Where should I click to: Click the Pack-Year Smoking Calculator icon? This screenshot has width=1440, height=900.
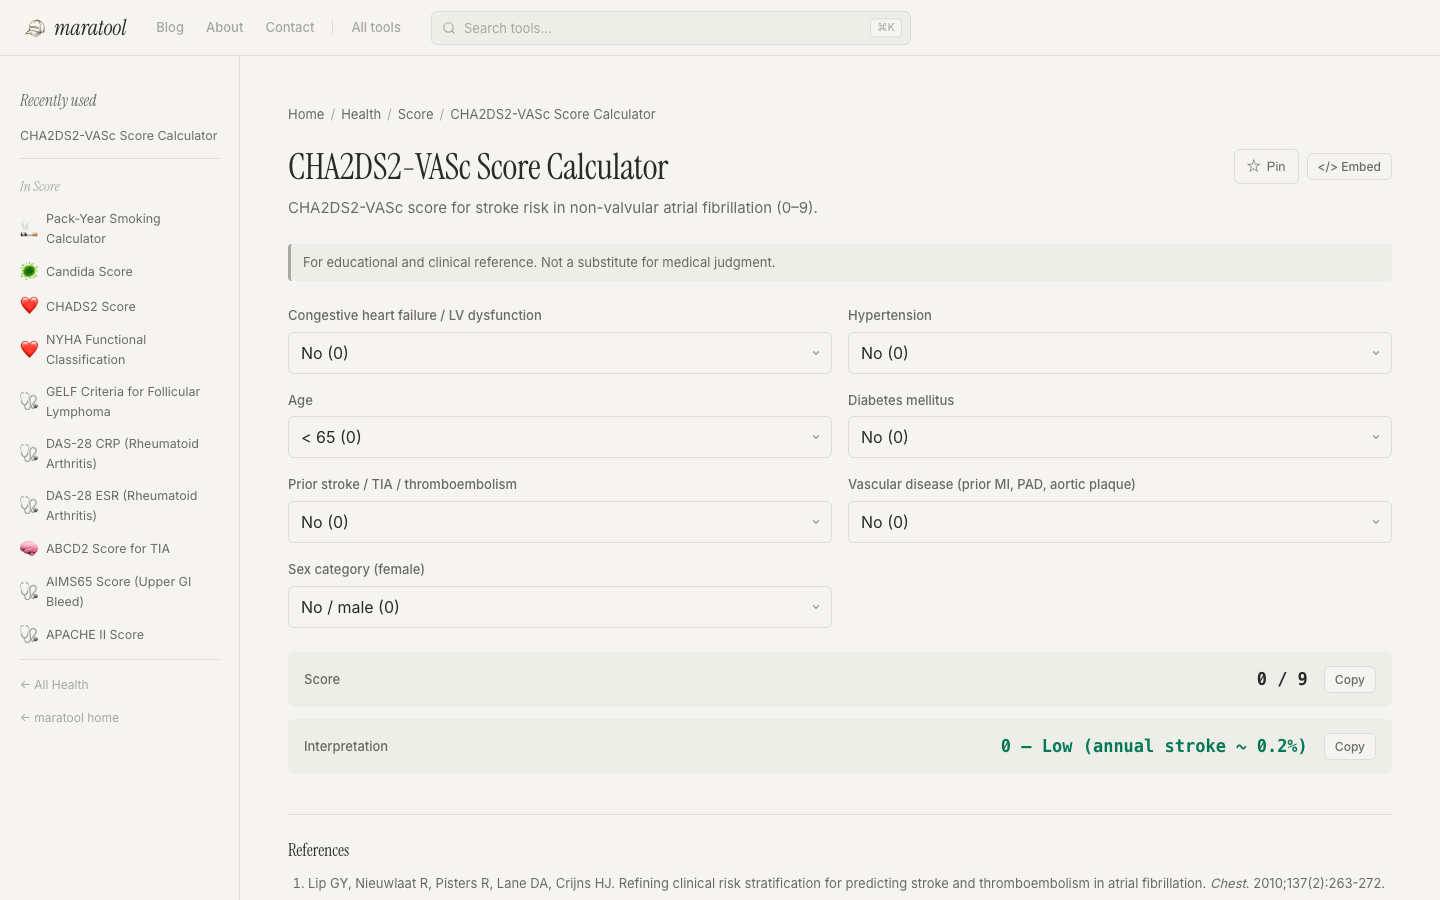[29, 229]
